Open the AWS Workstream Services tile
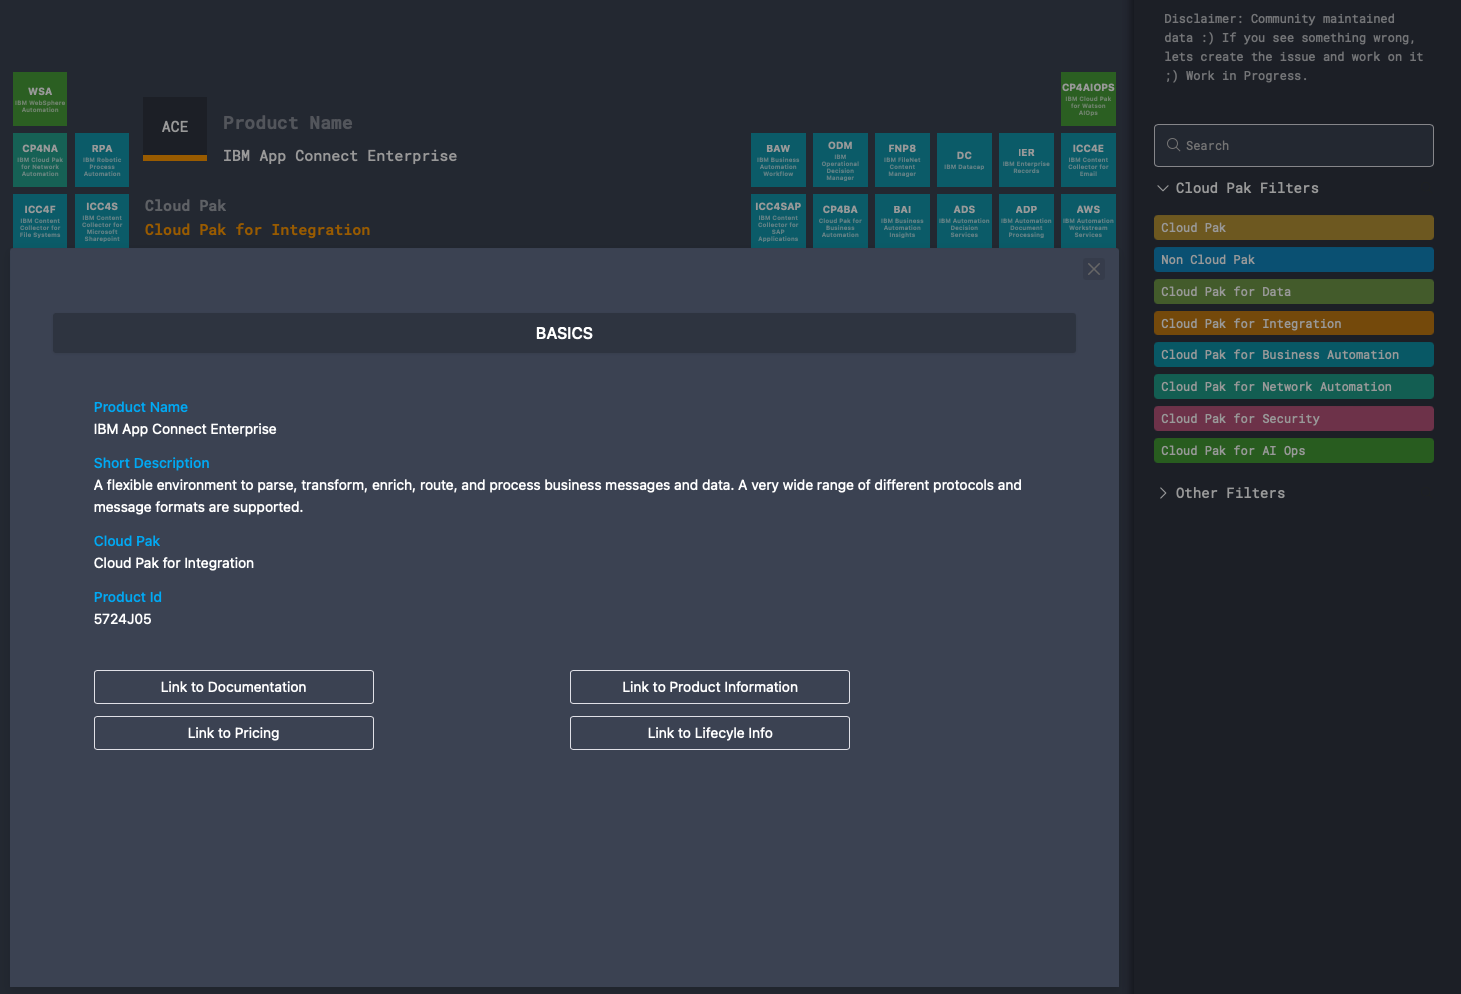1461x994 pixels. (x=1088, y=221)
